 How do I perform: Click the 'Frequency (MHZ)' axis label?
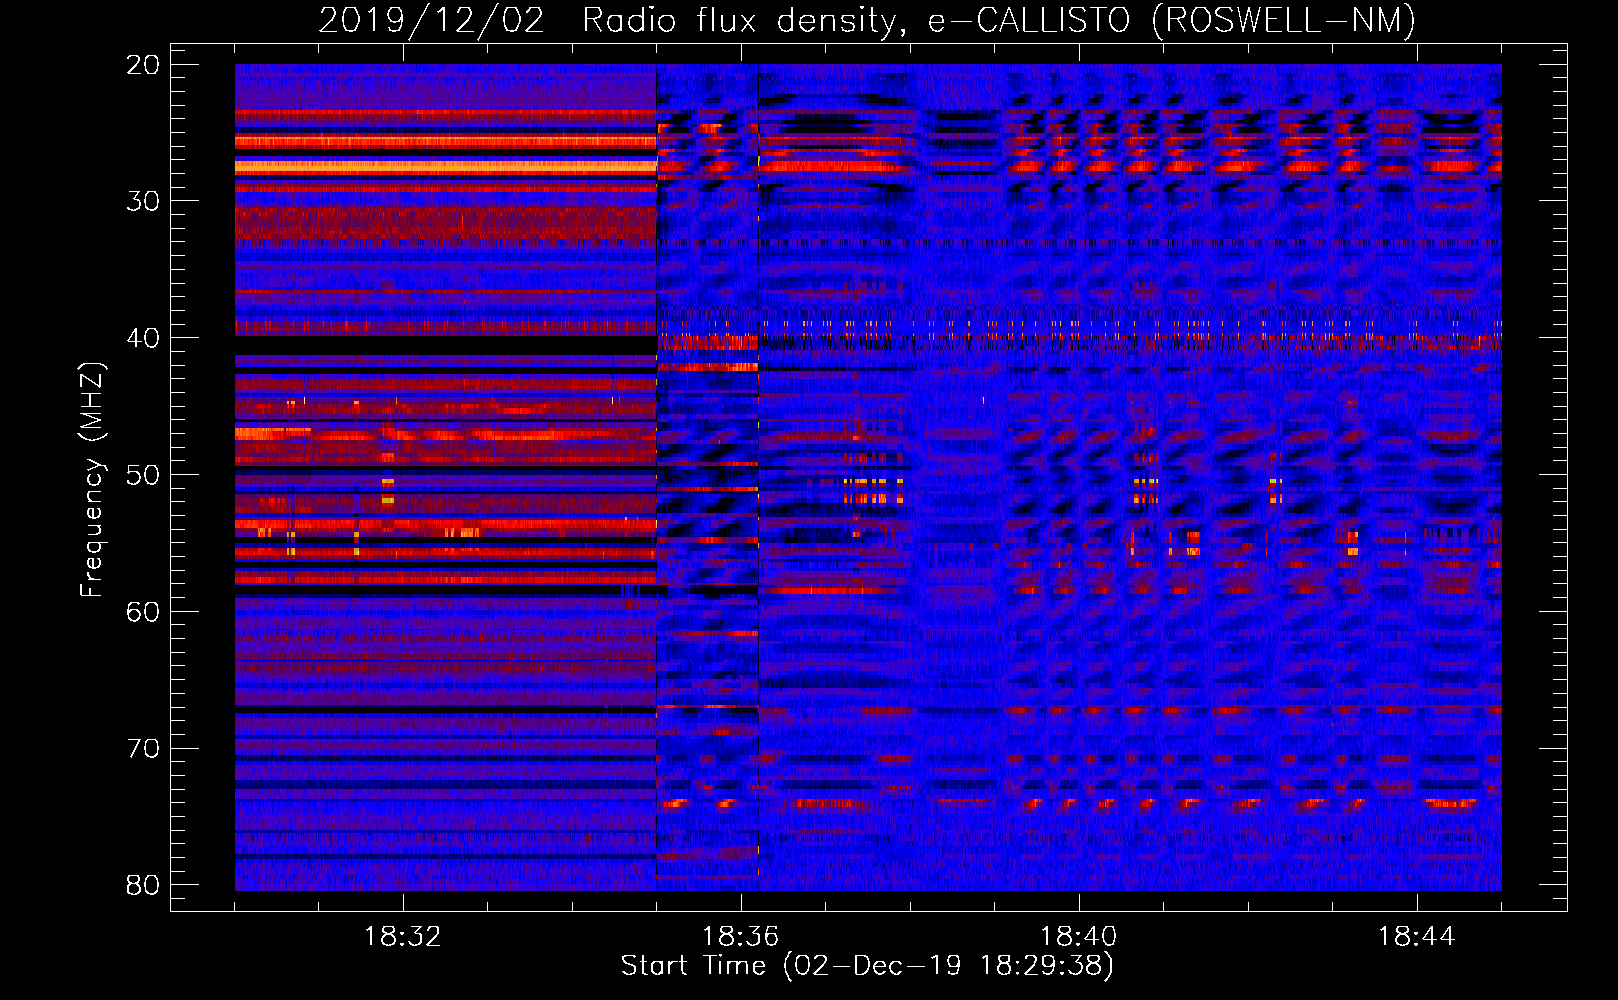coord(92,480)
